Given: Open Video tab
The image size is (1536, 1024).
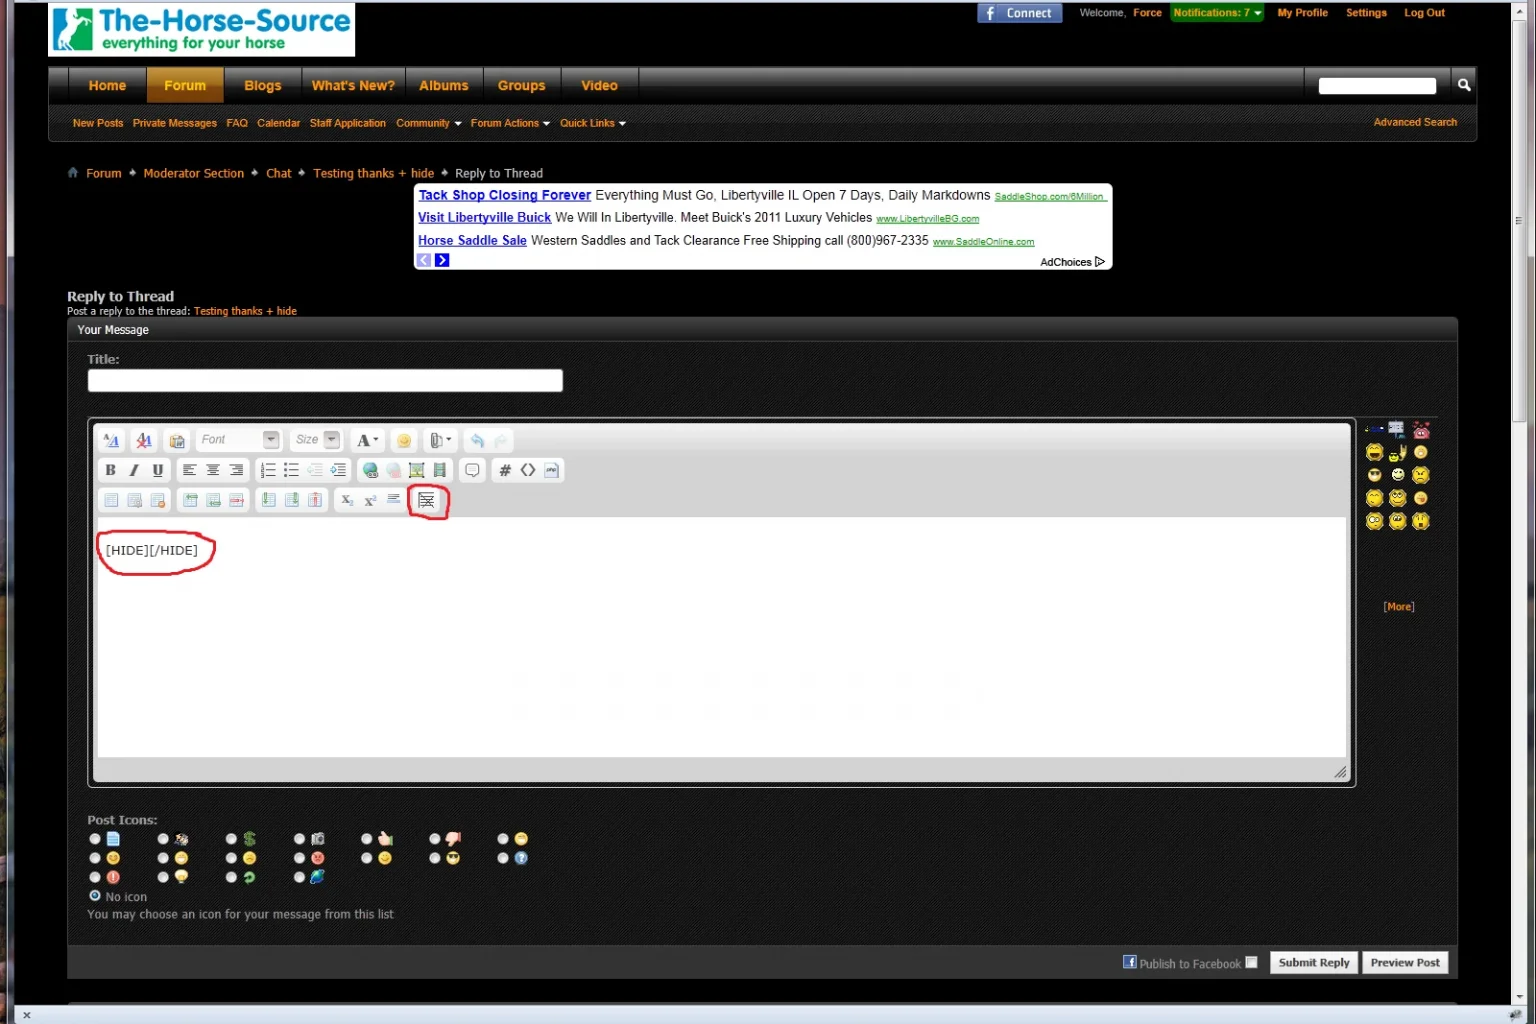Looking at the screenshot, I should [x=599, y=85].
